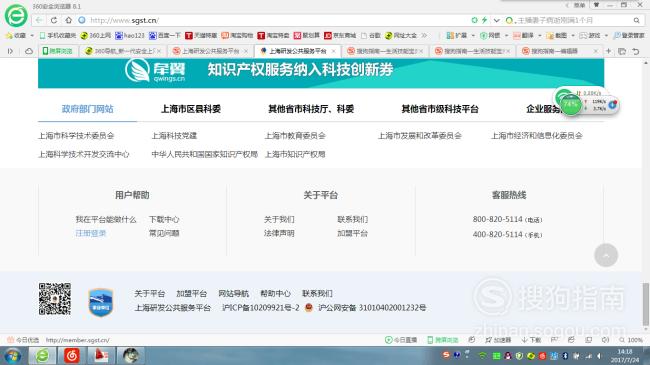The image size is (650, 365).
Task: Open the 翻译 translate tool
Action: pos(524,36)
